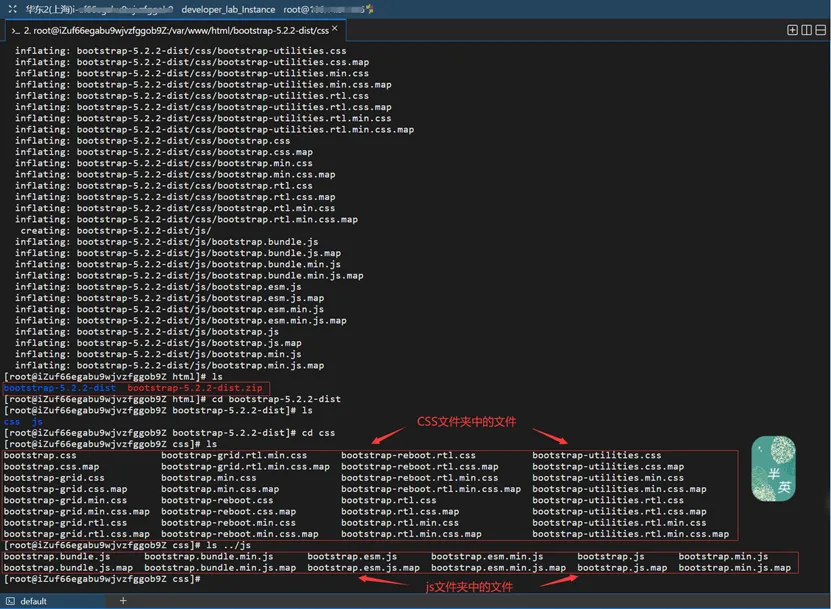Click bootstrap-grid.min.css in the ls output

point(65,500)
